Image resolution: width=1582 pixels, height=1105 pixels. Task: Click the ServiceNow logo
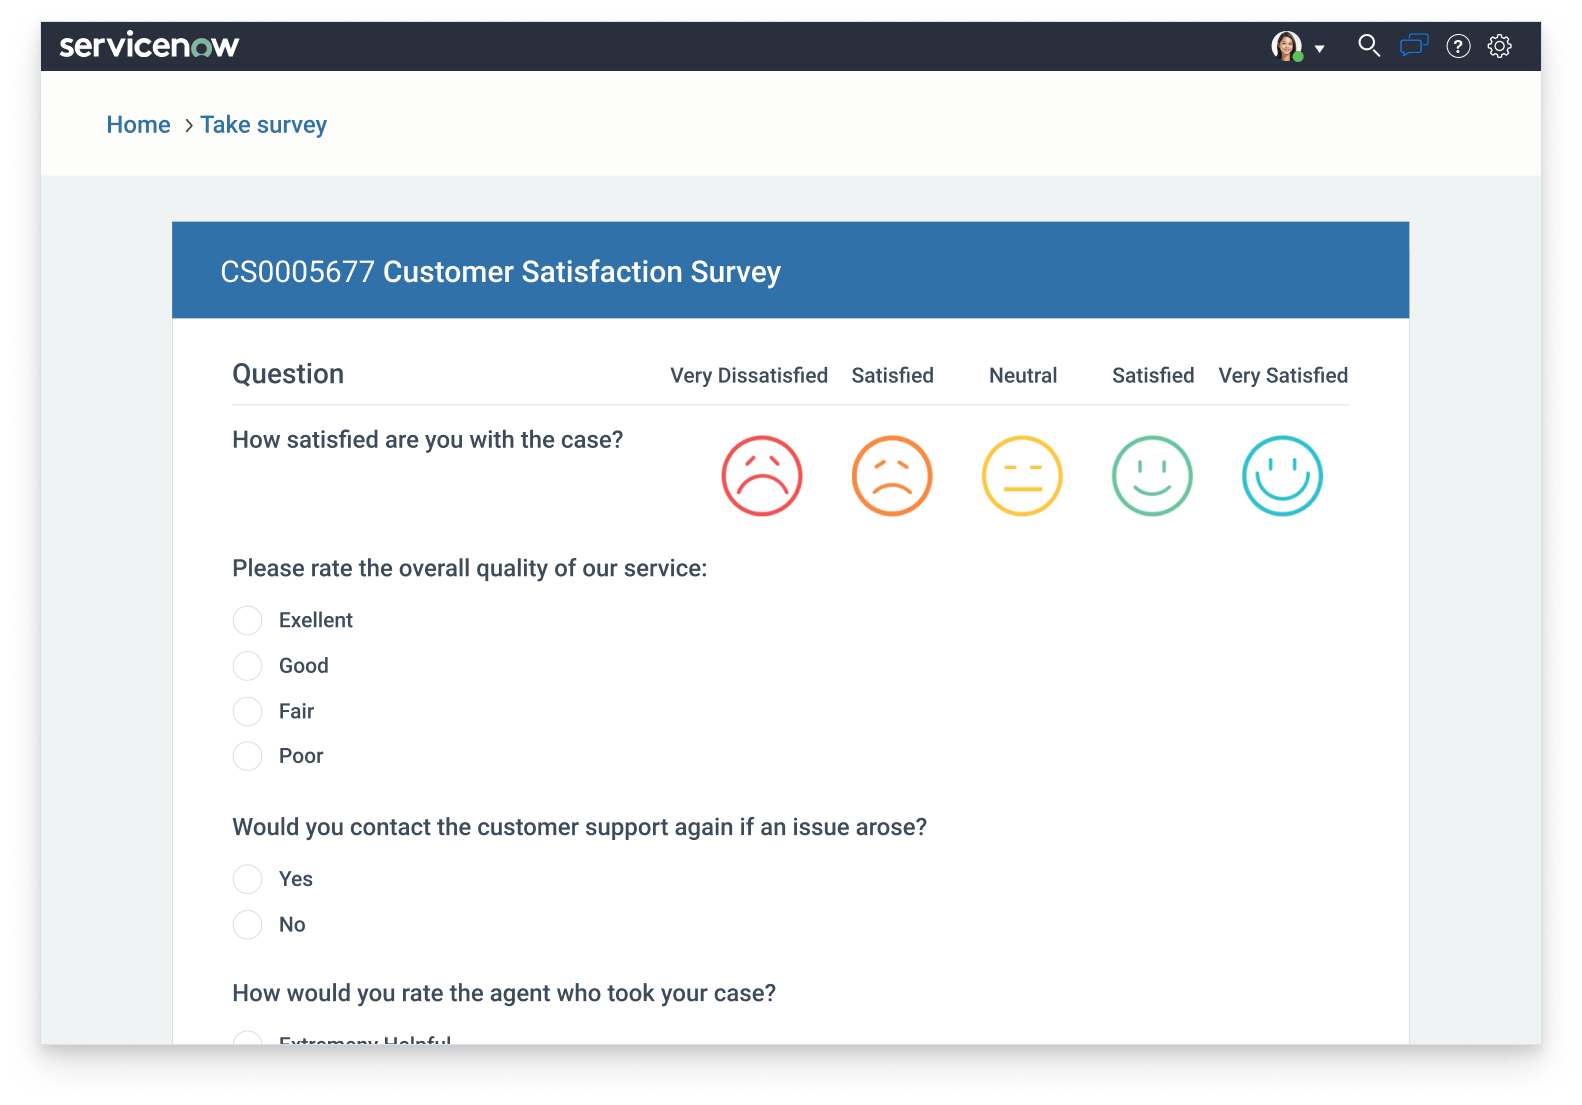click(x=149, y=46)
